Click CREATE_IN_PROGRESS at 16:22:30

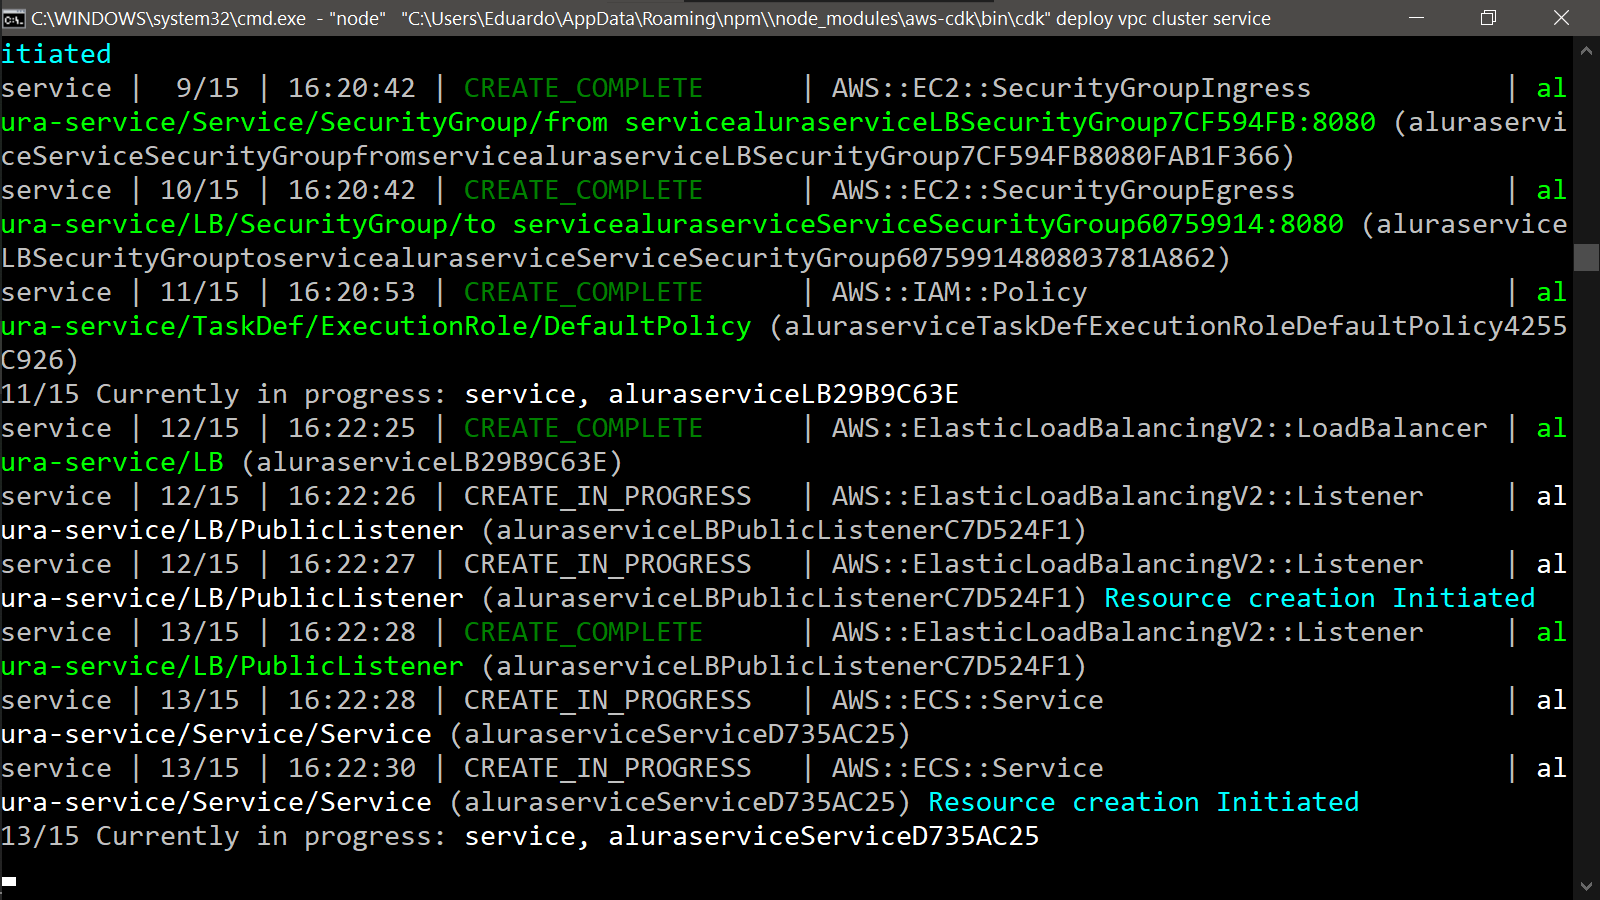607,768
